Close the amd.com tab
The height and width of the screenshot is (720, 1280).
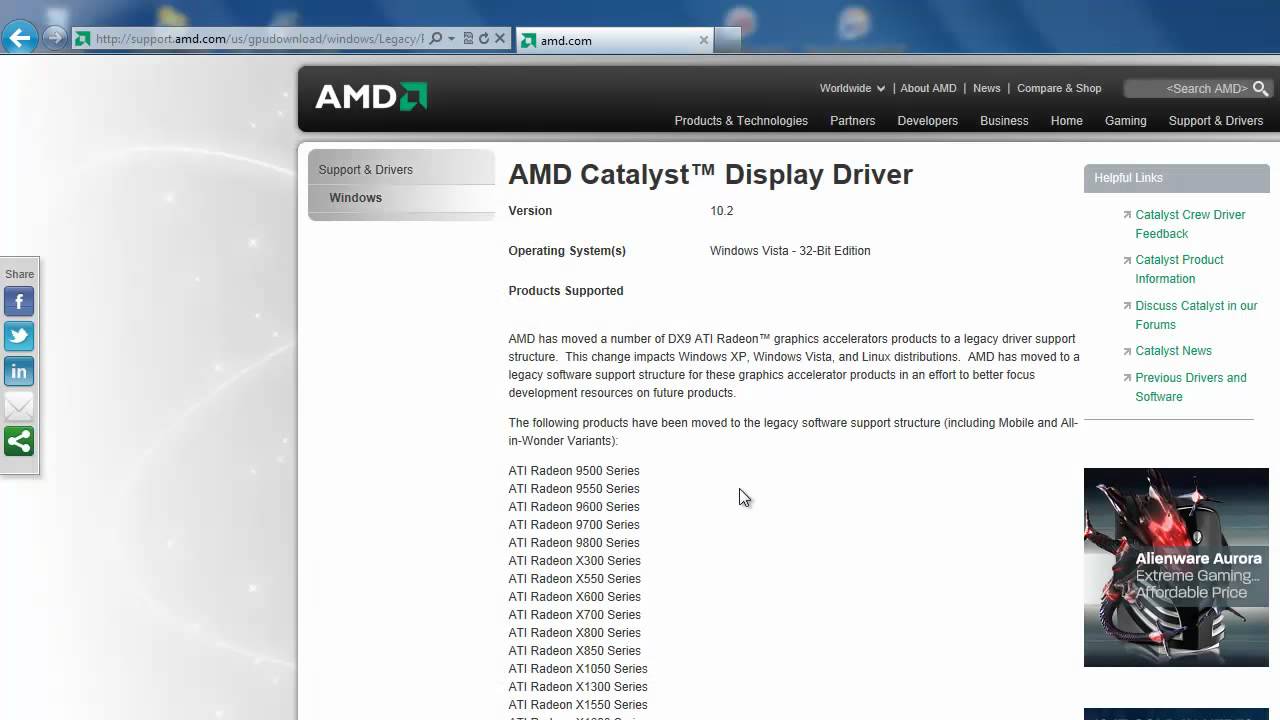pyautogui.click(x=703, y=40)
